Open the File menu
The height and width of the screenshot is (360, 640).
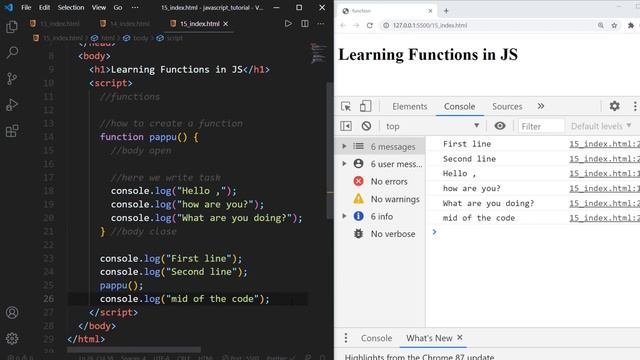(x=26, y=7)
